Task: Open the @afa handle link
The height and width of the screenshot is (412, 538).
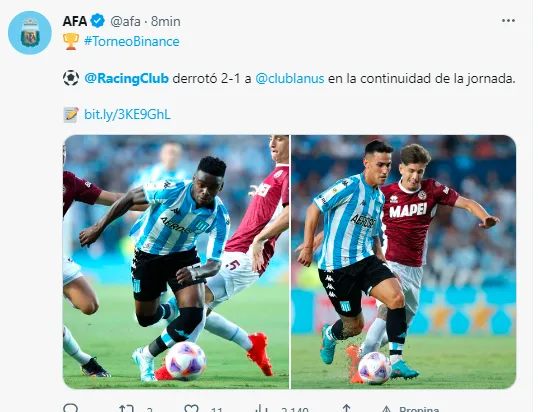Action: [125, 22]
